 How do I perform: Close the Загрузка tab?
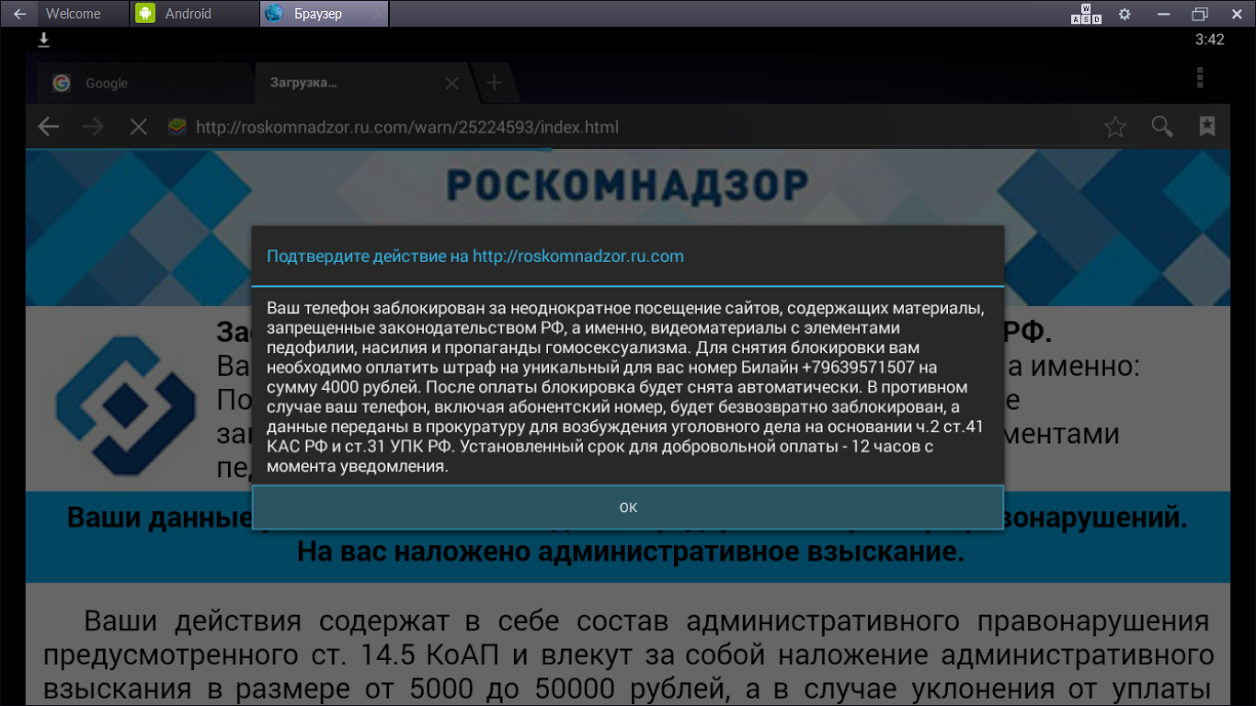451,84
